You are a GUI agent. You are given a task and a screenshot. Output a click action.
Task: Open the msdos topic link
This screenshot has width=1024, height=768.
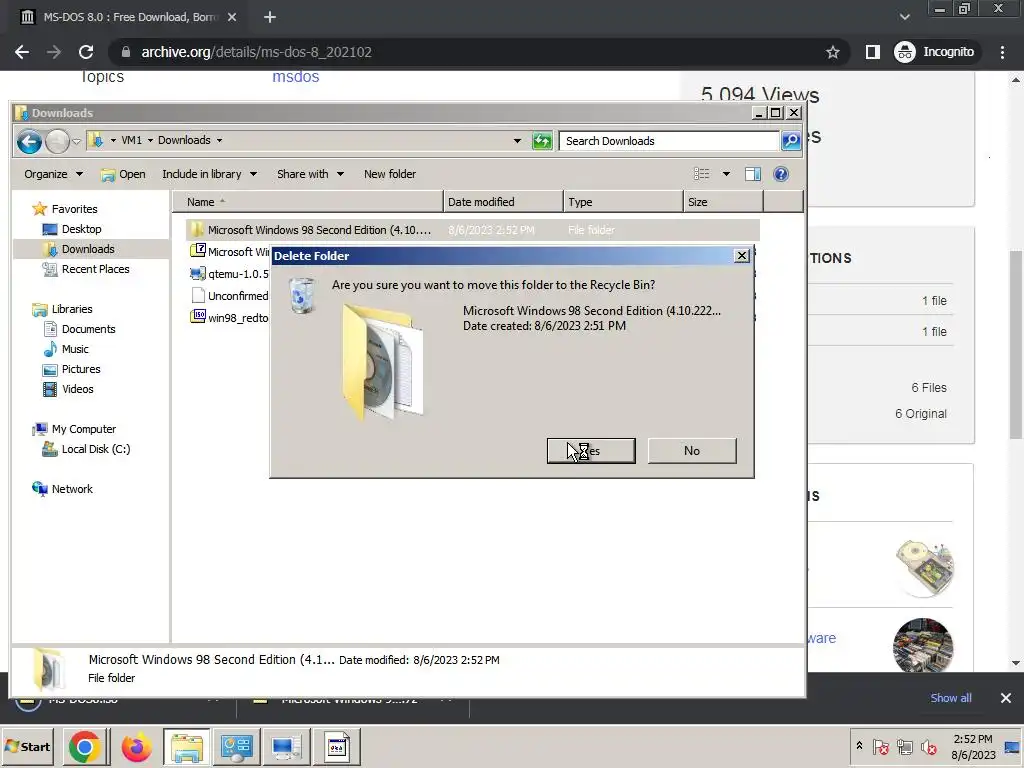pyautogui.click(x=296, y=76)
